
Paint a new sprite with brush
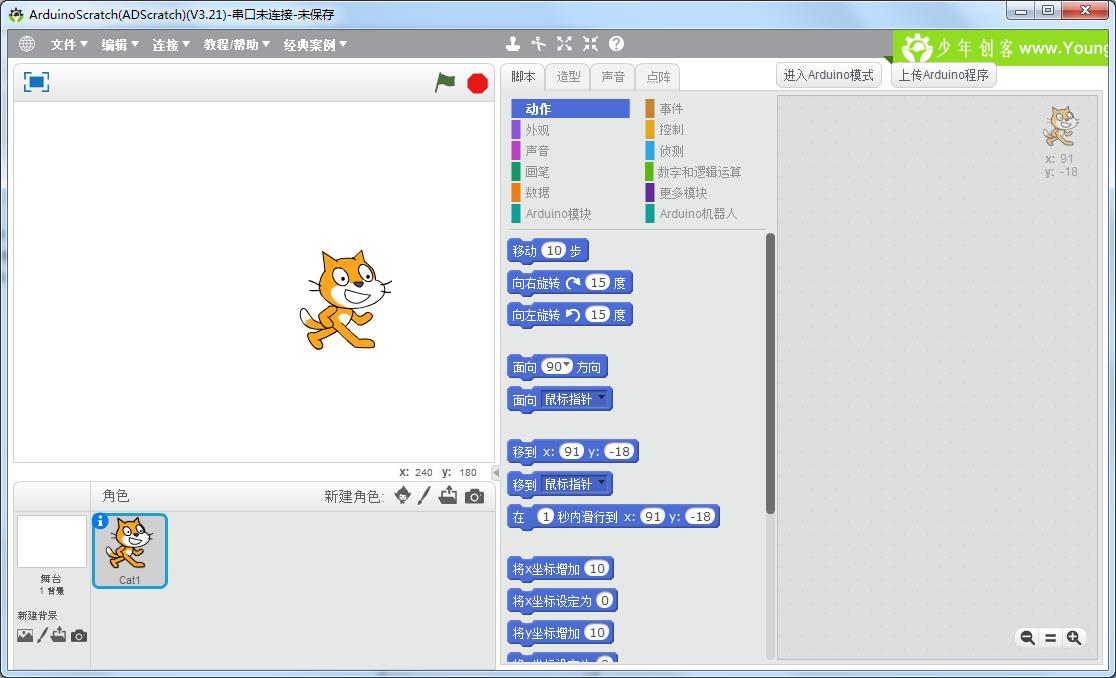click(424, 495)
